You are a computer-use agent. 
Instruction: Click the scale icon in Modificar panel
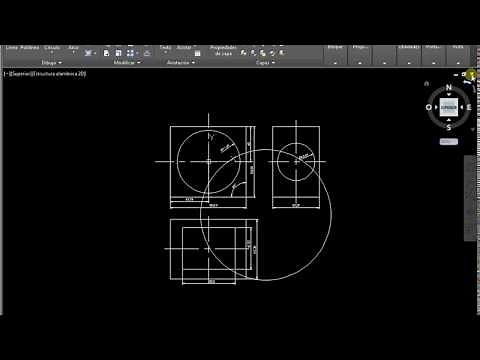(x=118, y=53)
